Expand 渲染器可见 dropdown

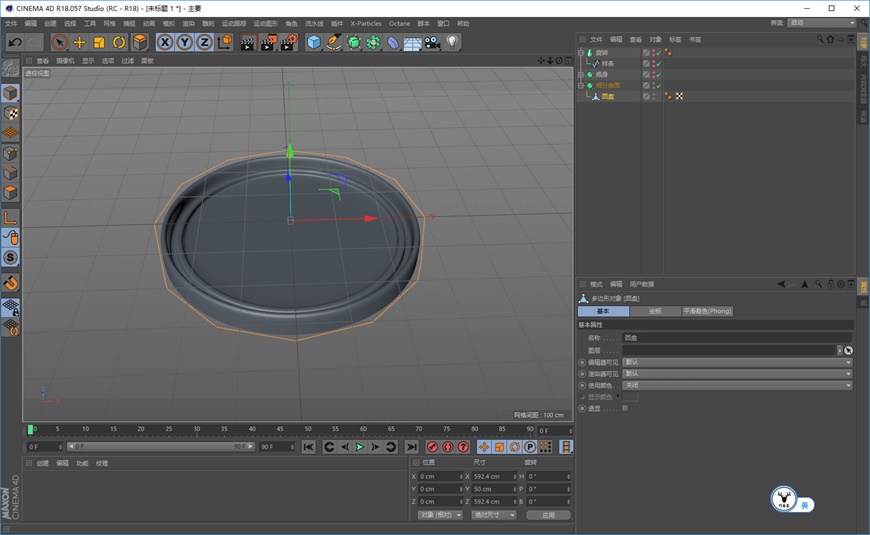coord(737,374)
